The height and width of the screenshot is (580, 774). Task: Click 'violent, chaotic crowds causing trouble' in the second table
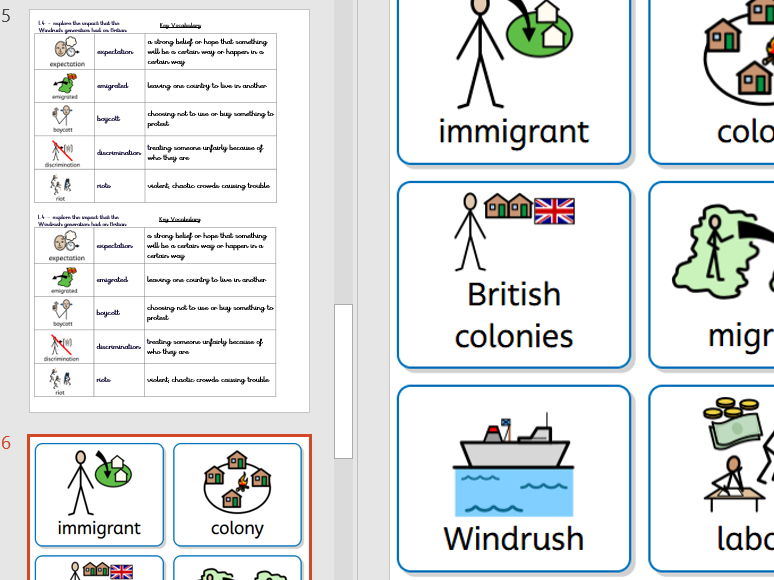coord(208,380)
